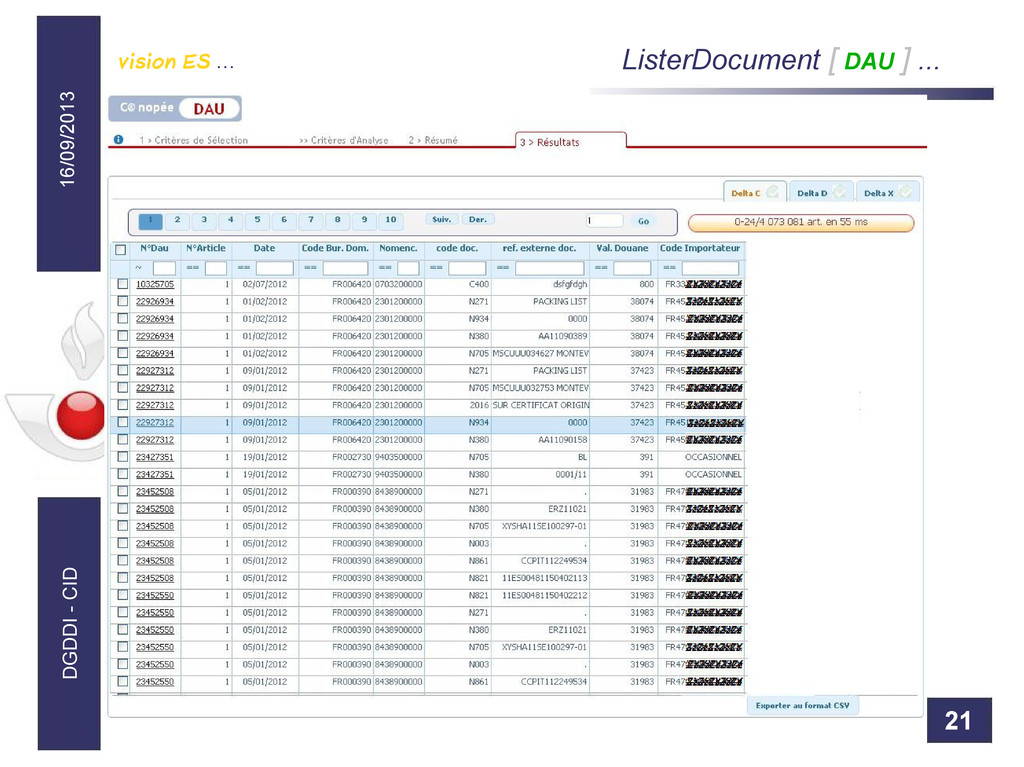This screenshot has width=1024, height=767.
Task: Open DAU 22927312 link in highlighted N934 row
Action: [155, 423]
